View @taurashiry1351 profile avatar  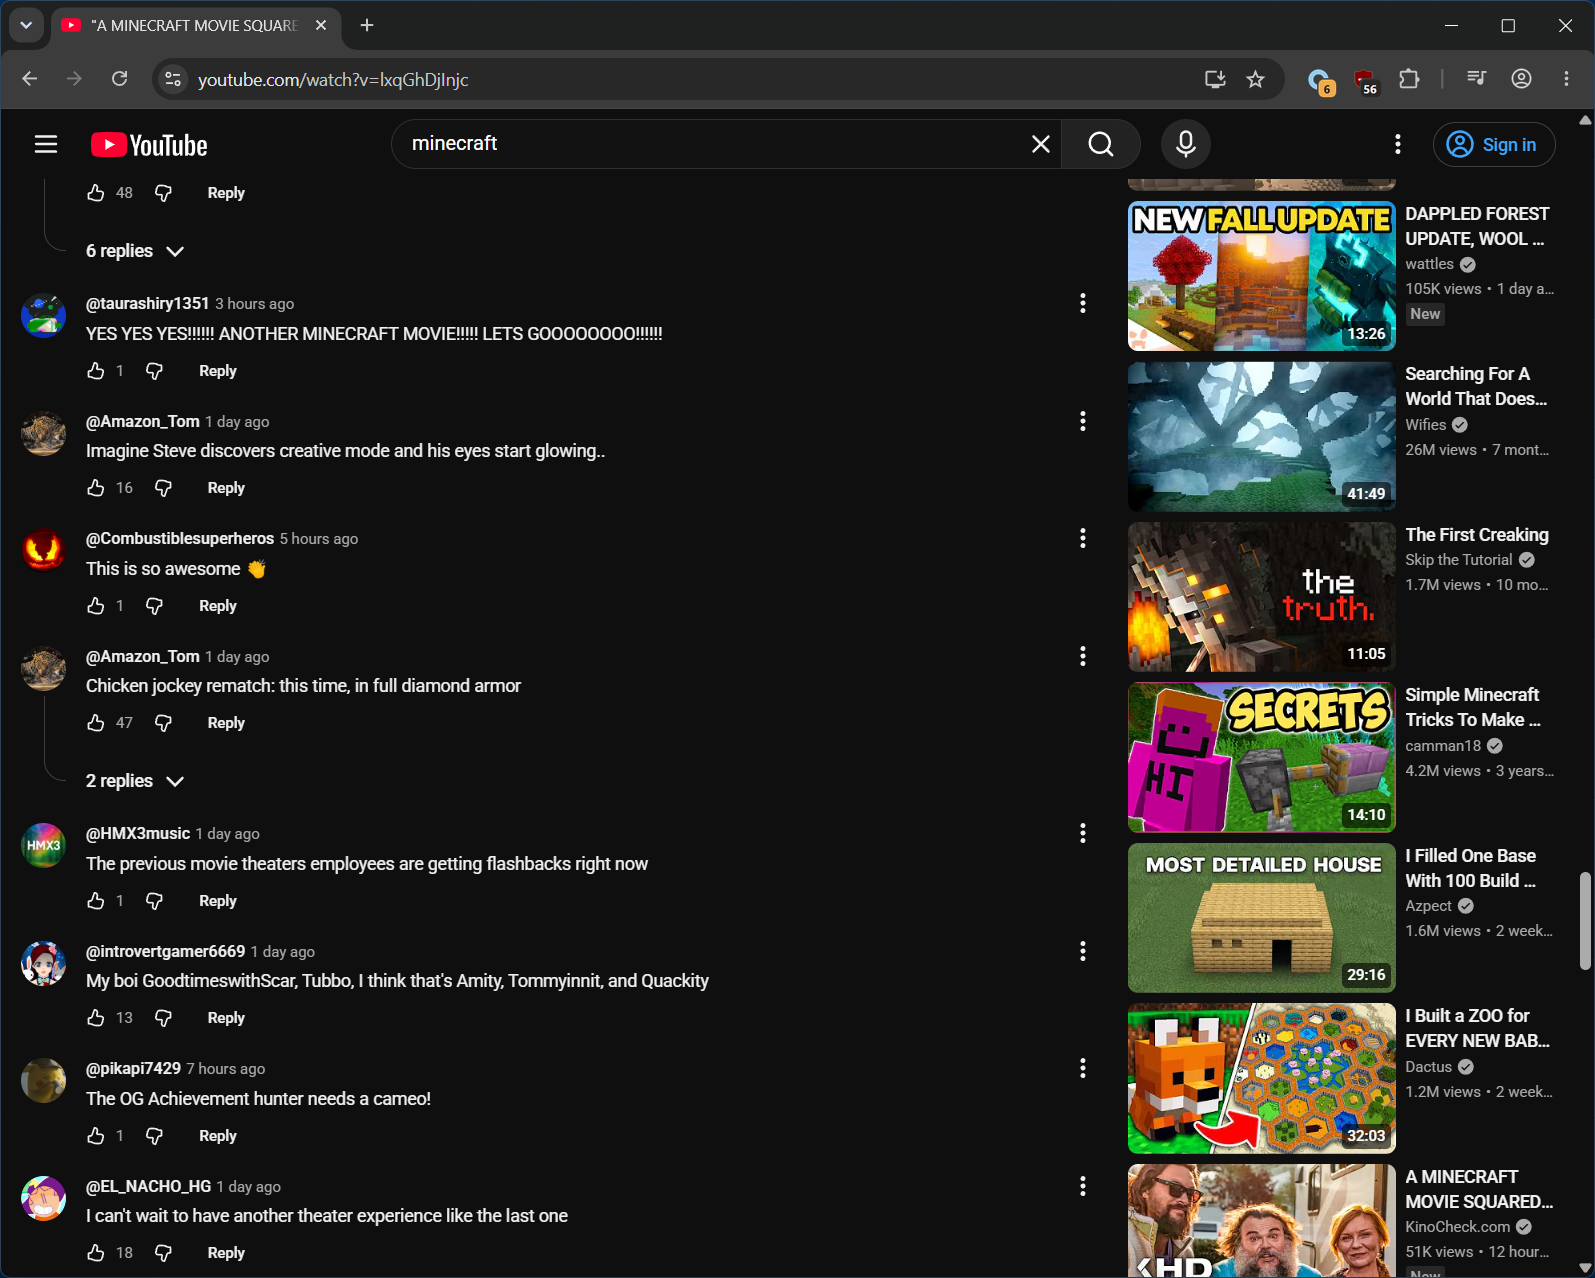pyautogui.click(x=44, y=316)
